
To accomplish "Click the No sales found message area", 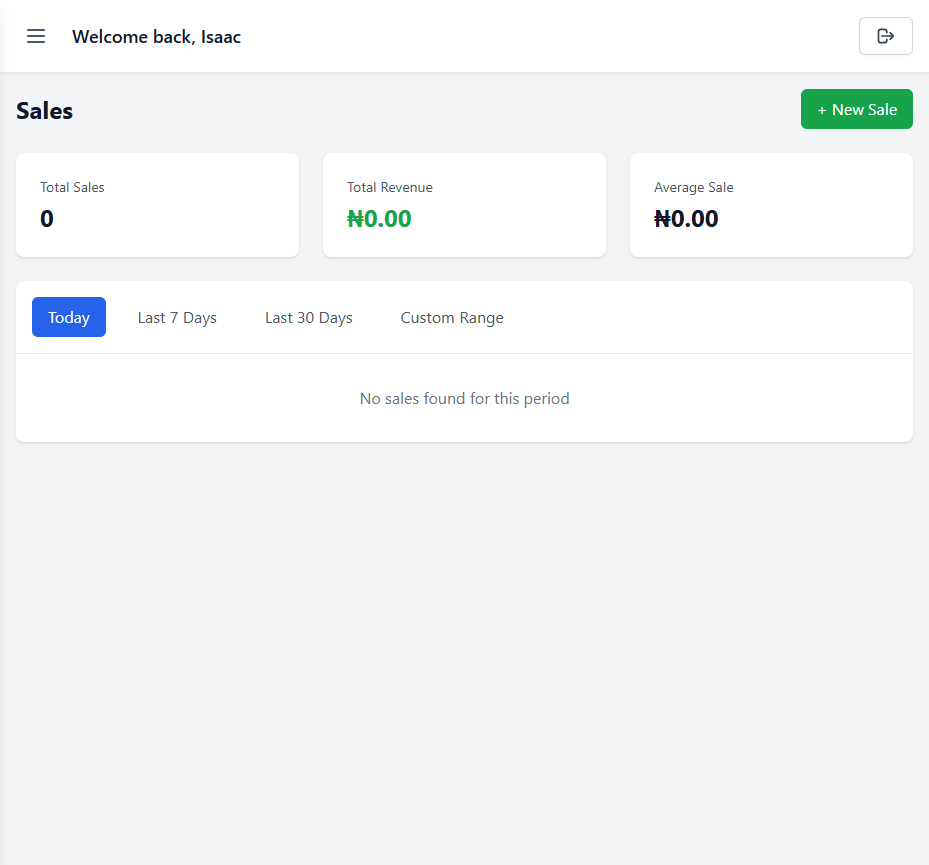I will point(464,398).
